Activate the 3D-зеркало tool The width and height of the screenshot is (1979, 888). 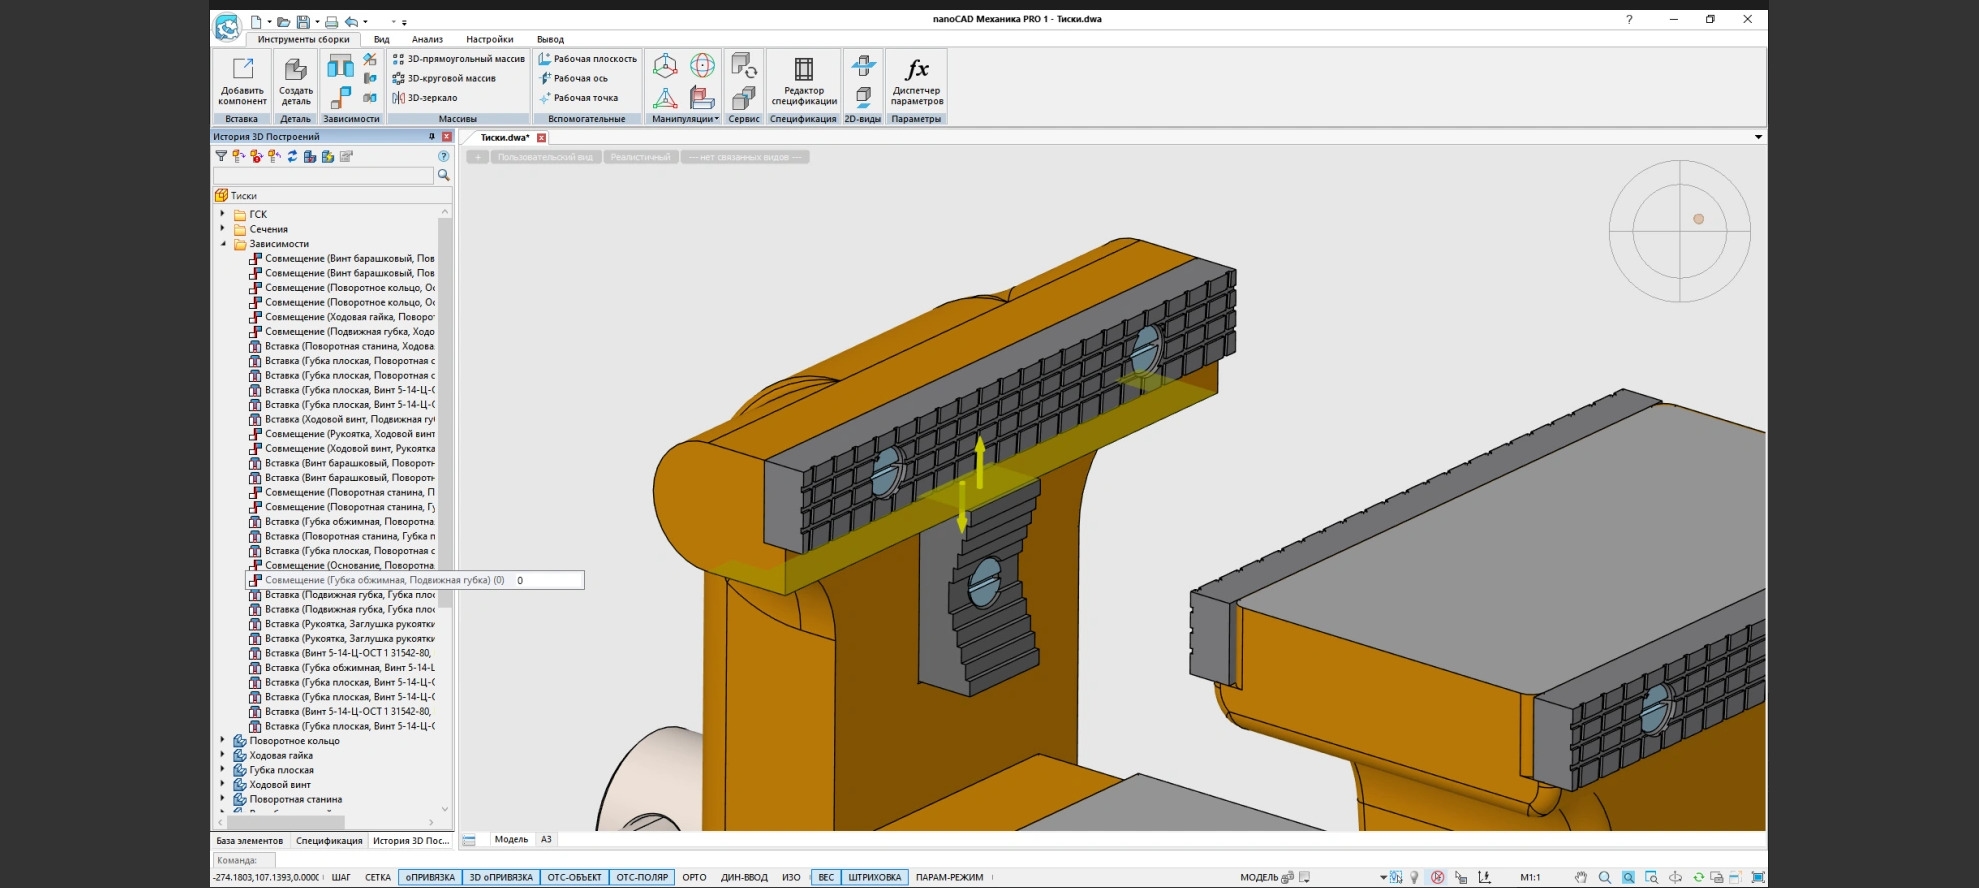pos(425,98)
